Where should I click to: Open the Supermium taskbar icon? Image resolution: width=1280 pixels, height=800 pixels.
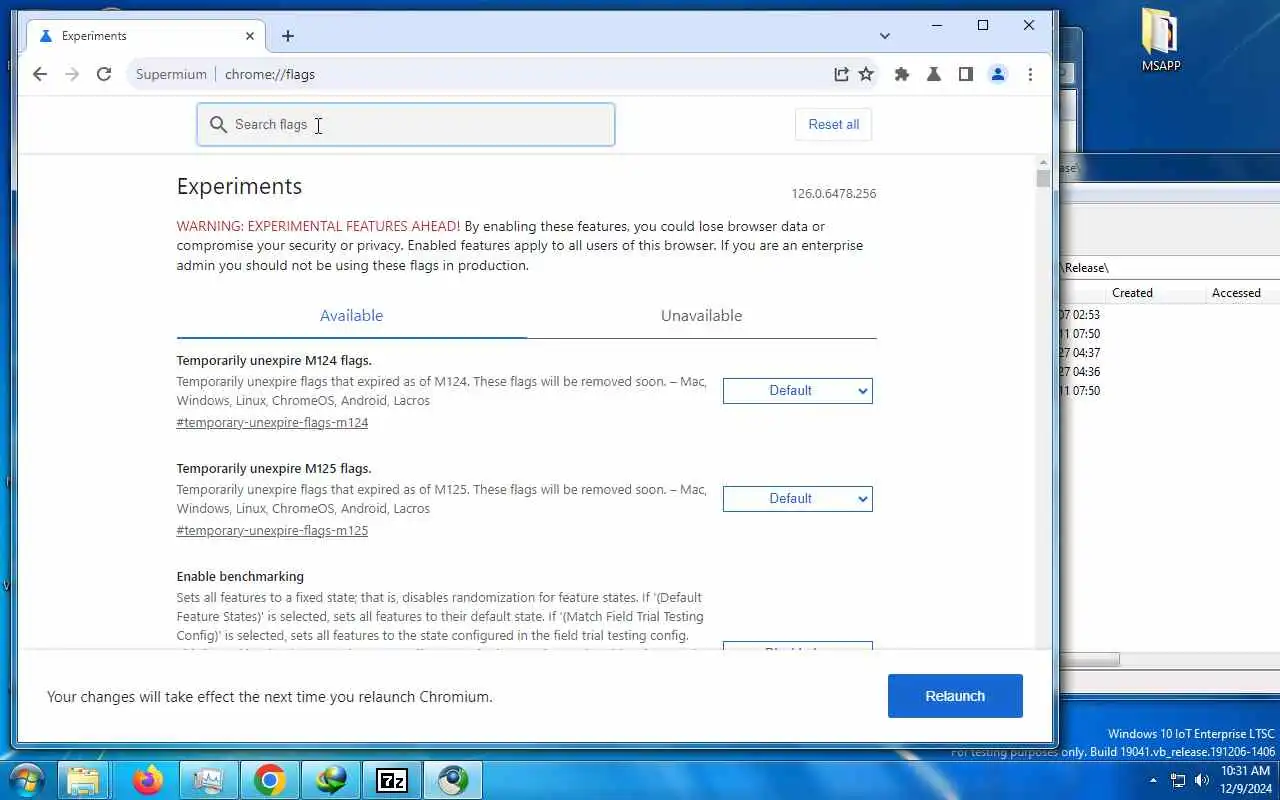(x=453, y=780)
